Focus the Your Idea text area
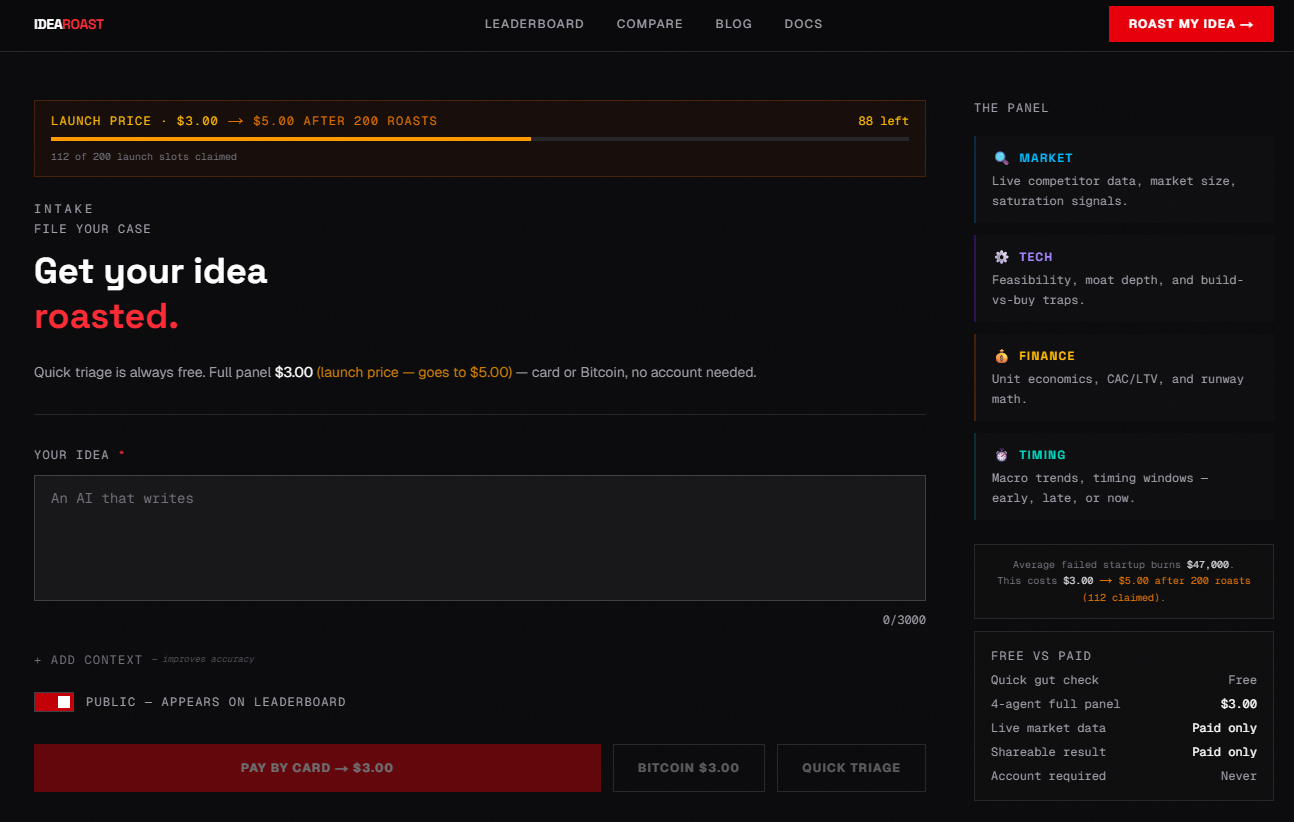 [480, 538]
